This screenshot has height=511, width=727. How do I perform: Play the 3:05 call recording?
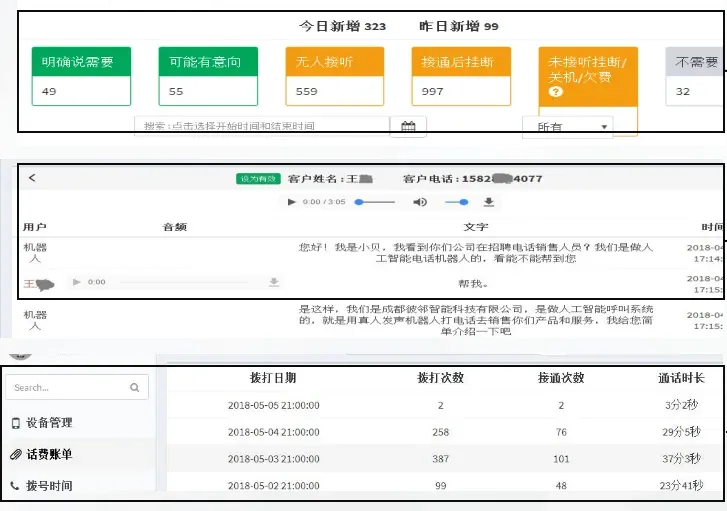pos(291,202)
